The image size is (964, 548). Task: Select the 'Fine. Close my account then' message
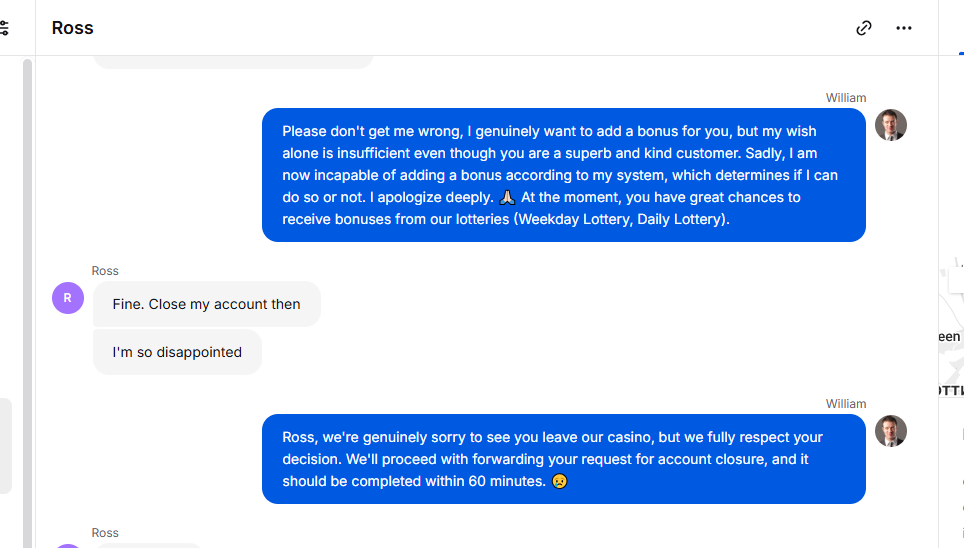click(x=207, y=304)
